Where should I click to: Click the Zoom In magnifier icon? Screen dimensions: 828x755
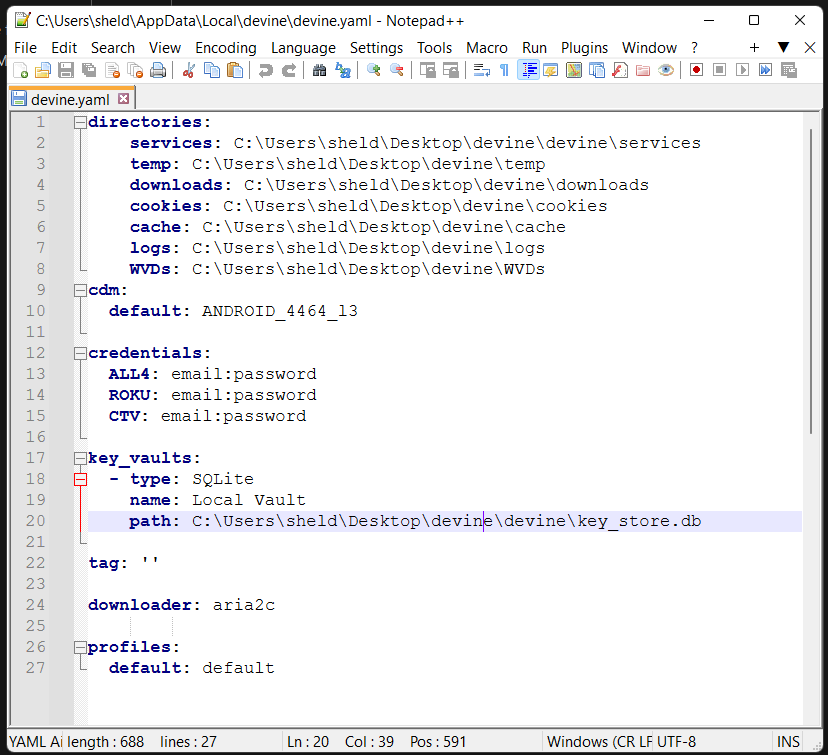click(374, 70)
